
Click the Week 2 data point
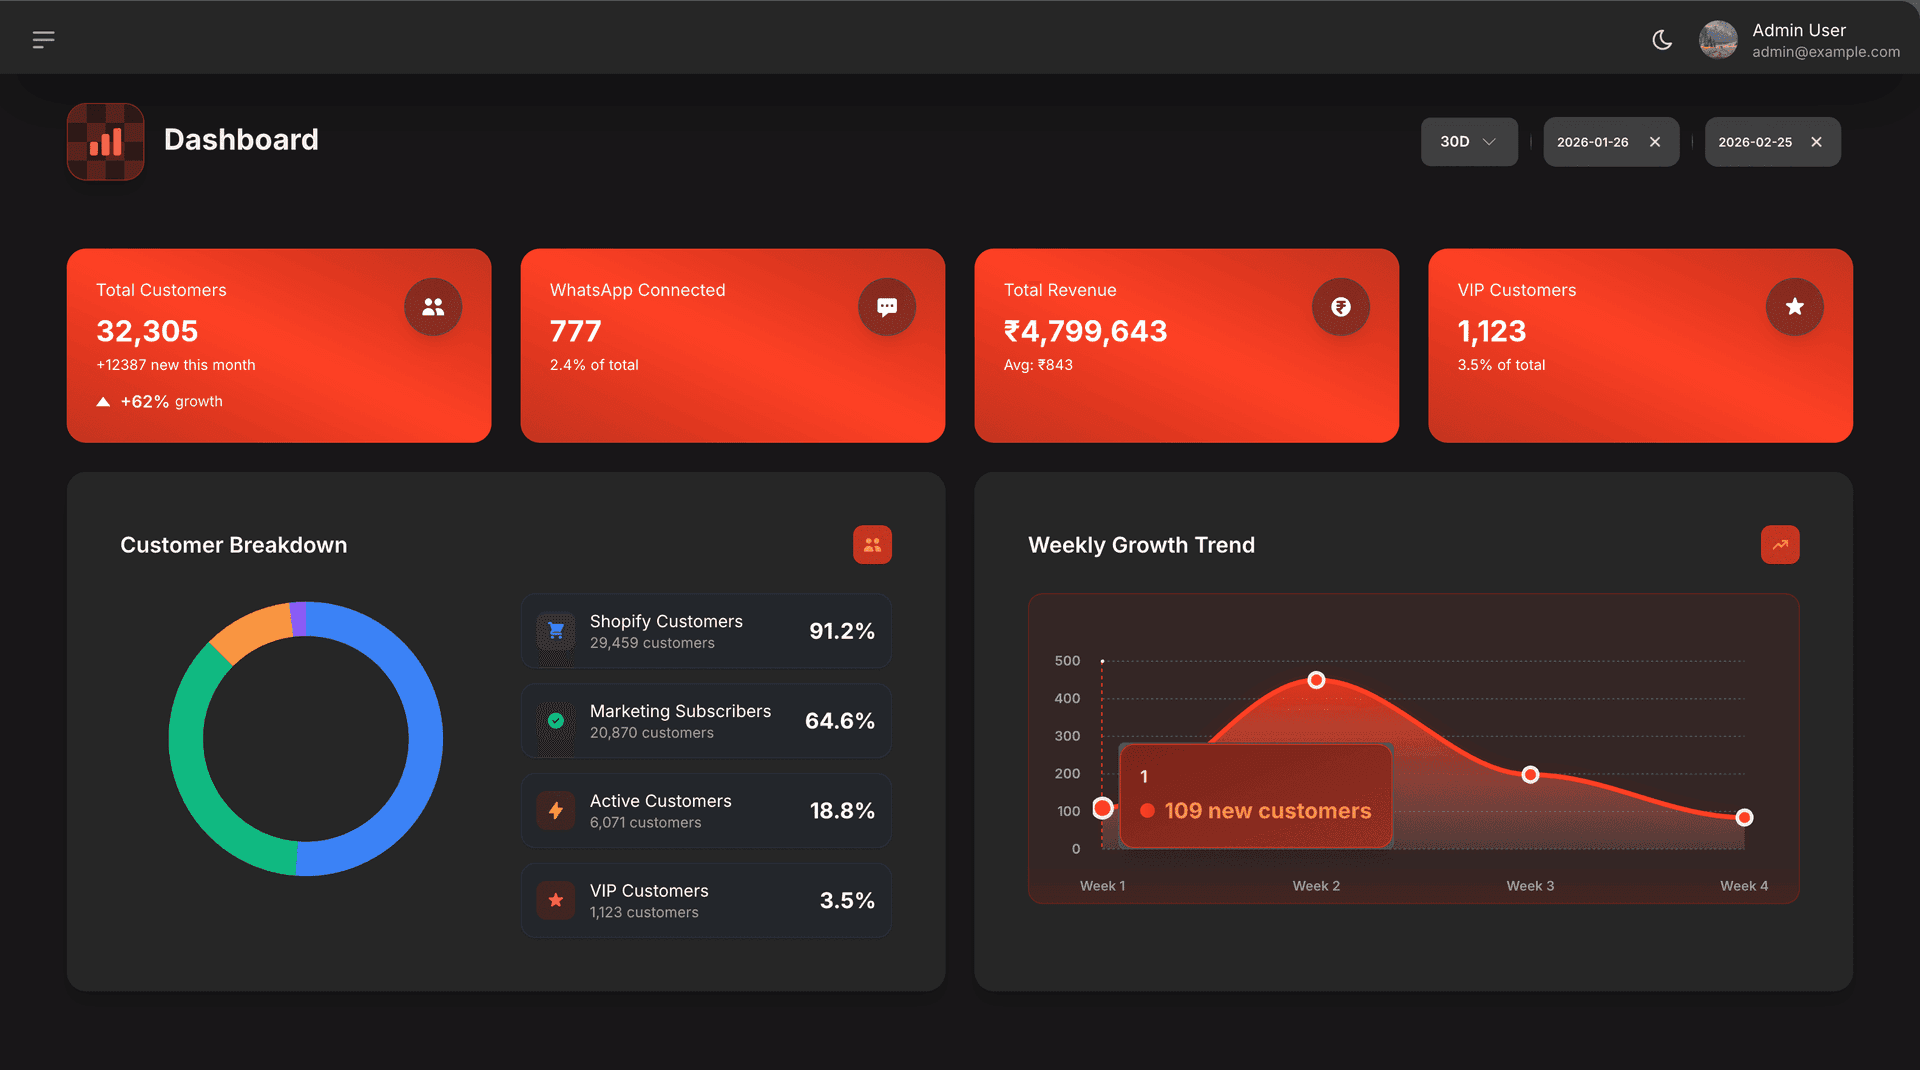tap(1316, 680)
